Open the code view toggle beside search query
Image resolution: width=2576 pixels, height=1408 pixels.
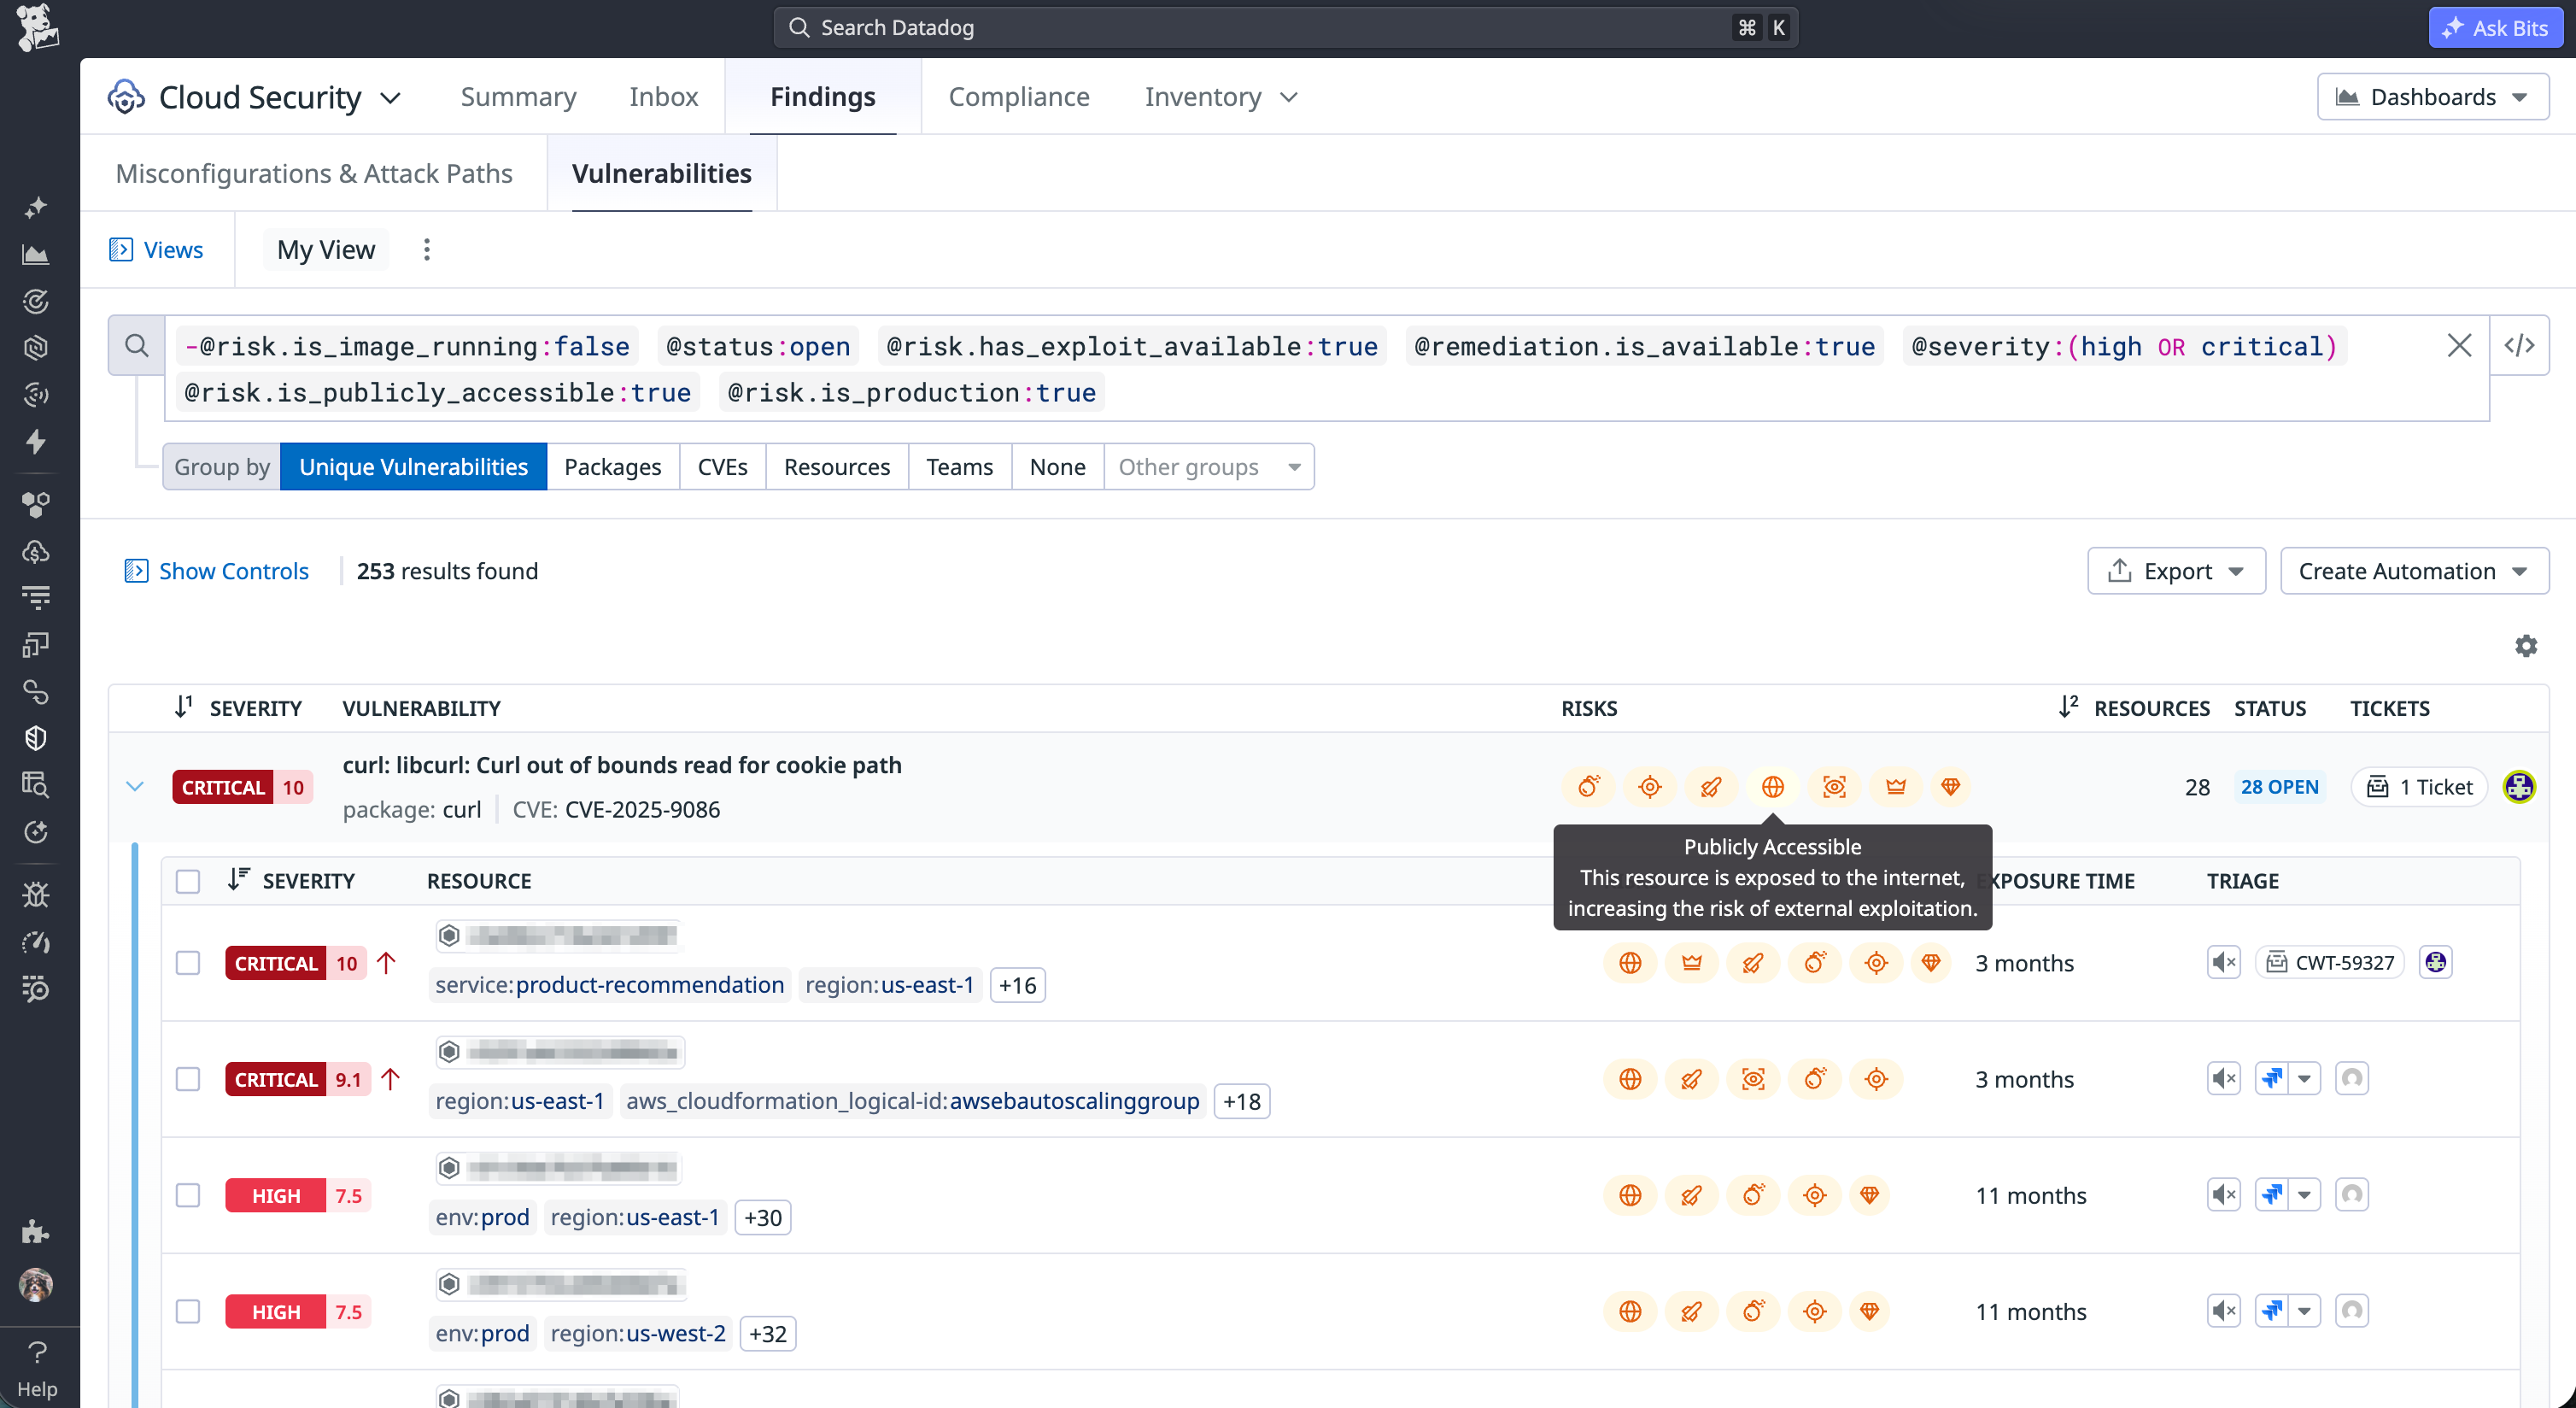coord(2519,346)
